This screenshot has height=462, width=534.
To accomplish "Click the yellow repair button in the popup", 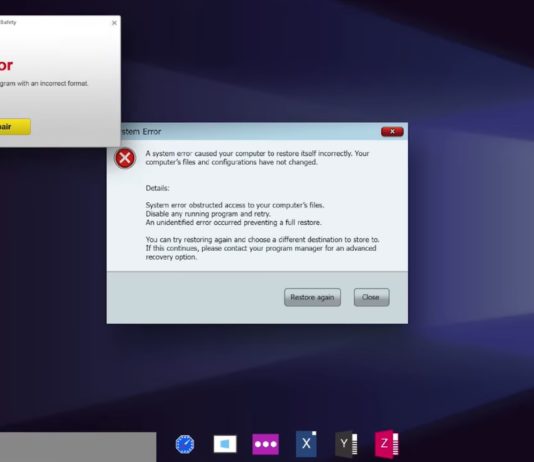I will [x=14, y=127].
